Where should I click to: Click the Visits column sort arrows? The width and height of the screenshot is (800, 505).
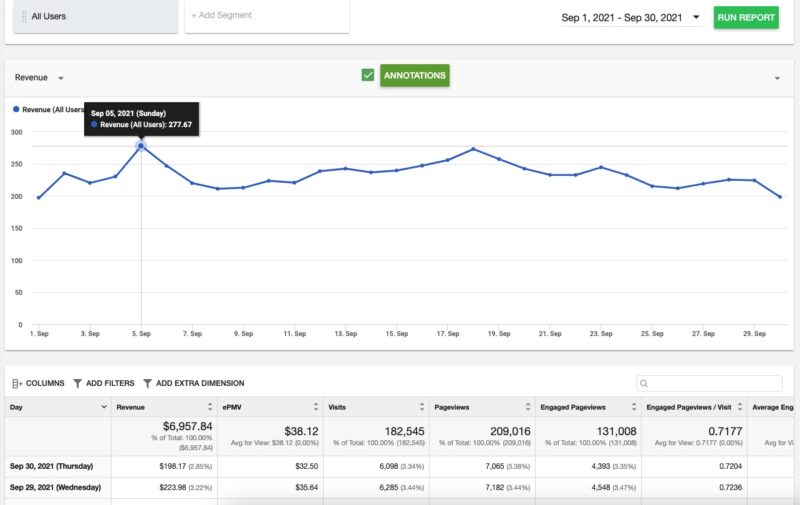pos(424,407)
